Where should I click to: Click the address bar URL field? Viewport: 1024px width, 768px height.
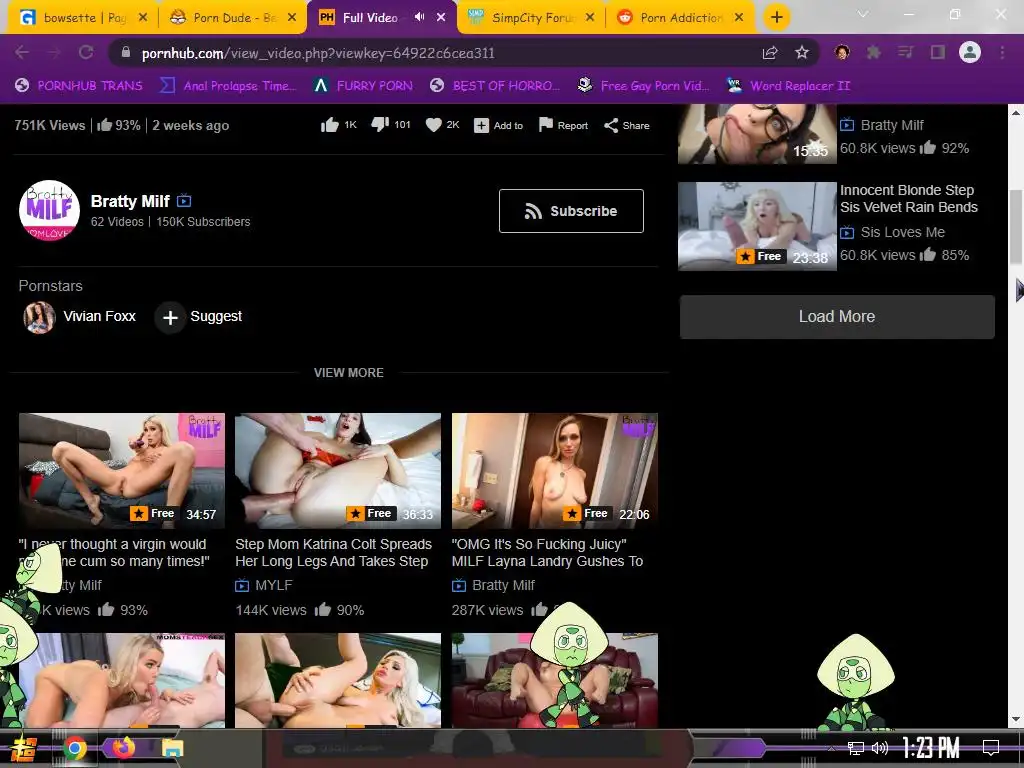click(x=431, y=53)
